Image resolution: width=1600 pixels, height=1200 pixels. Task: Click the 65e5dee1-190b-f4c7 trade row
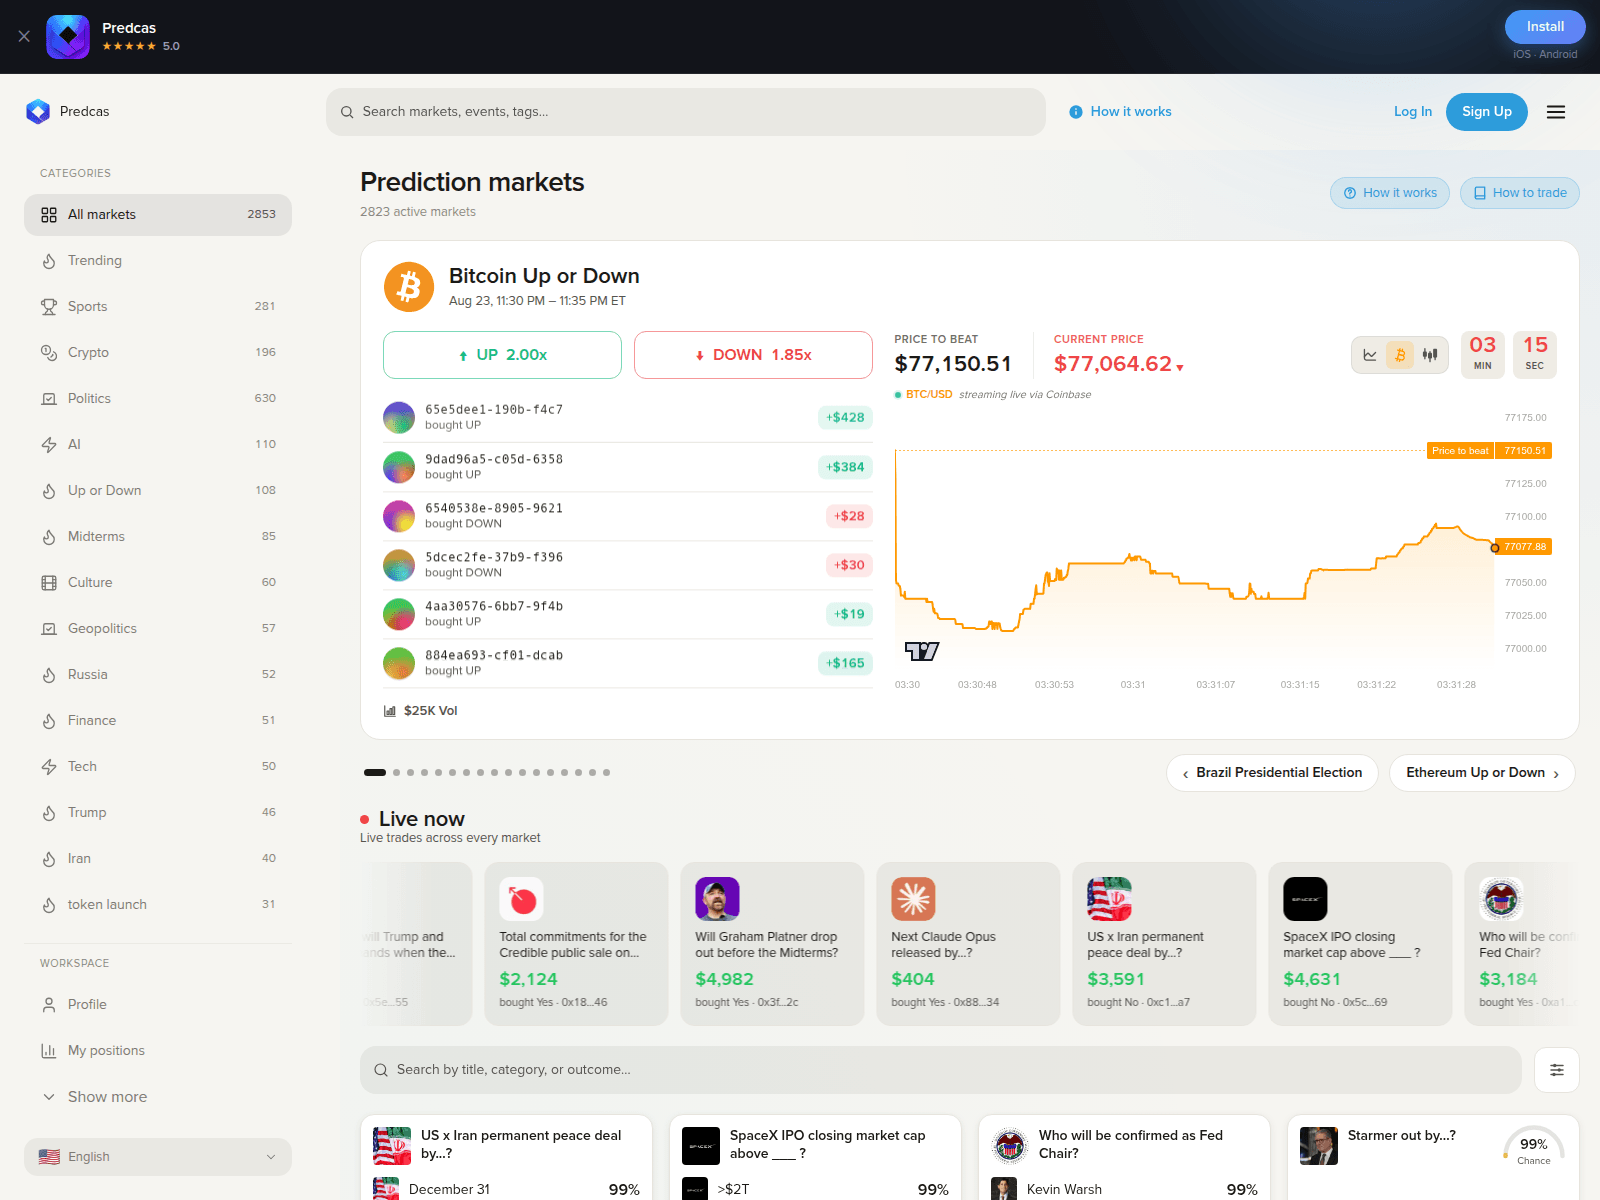pos(628,417)
